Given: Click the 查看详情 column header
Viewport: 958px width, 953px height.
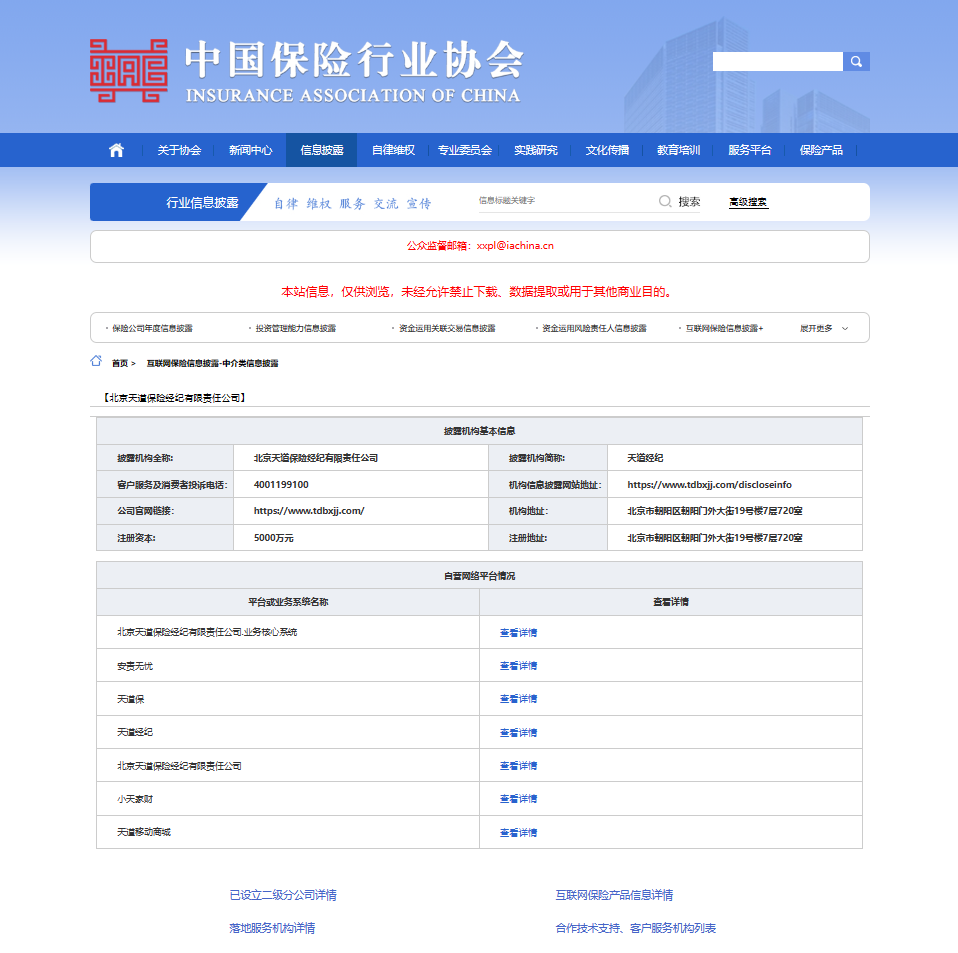Looking at the screenshot, I should coord(671,602).
